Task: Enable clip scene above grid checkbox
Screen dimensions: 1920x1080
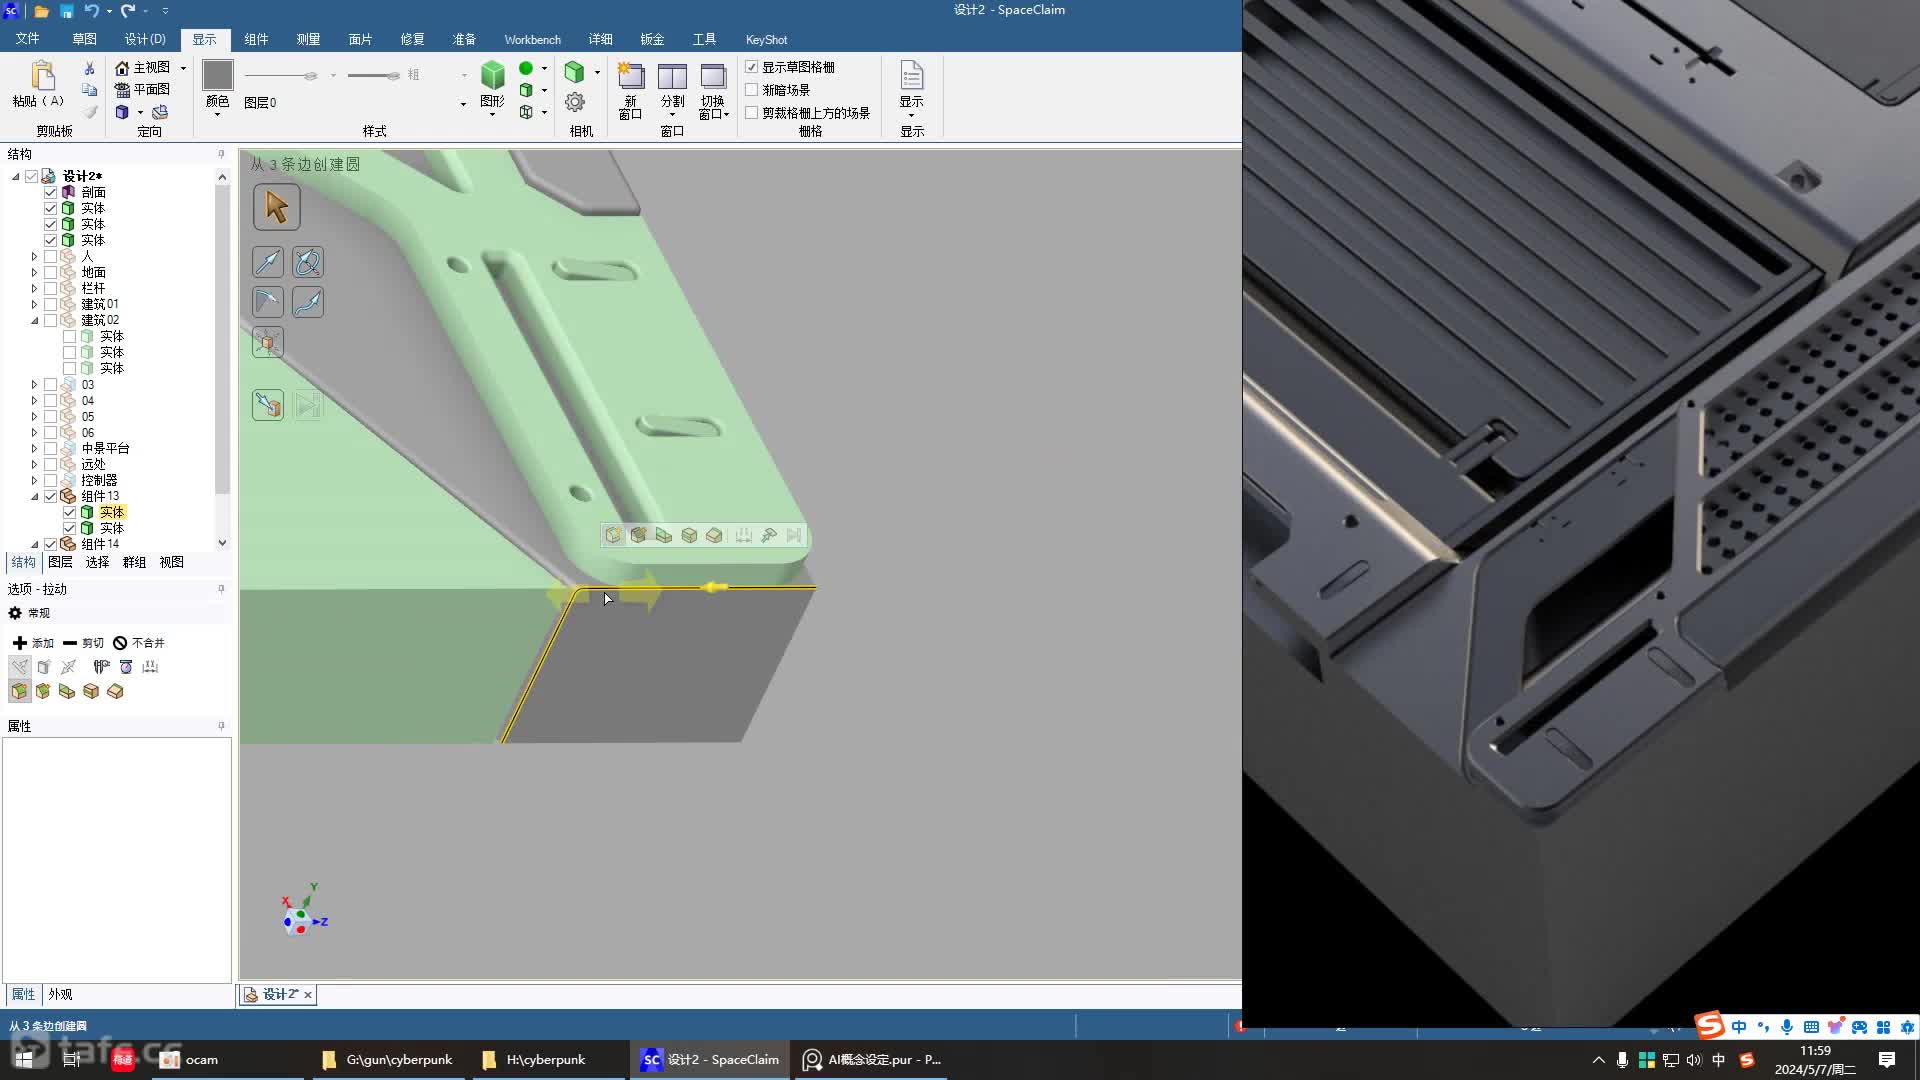Action: click(x=752, y=113)
